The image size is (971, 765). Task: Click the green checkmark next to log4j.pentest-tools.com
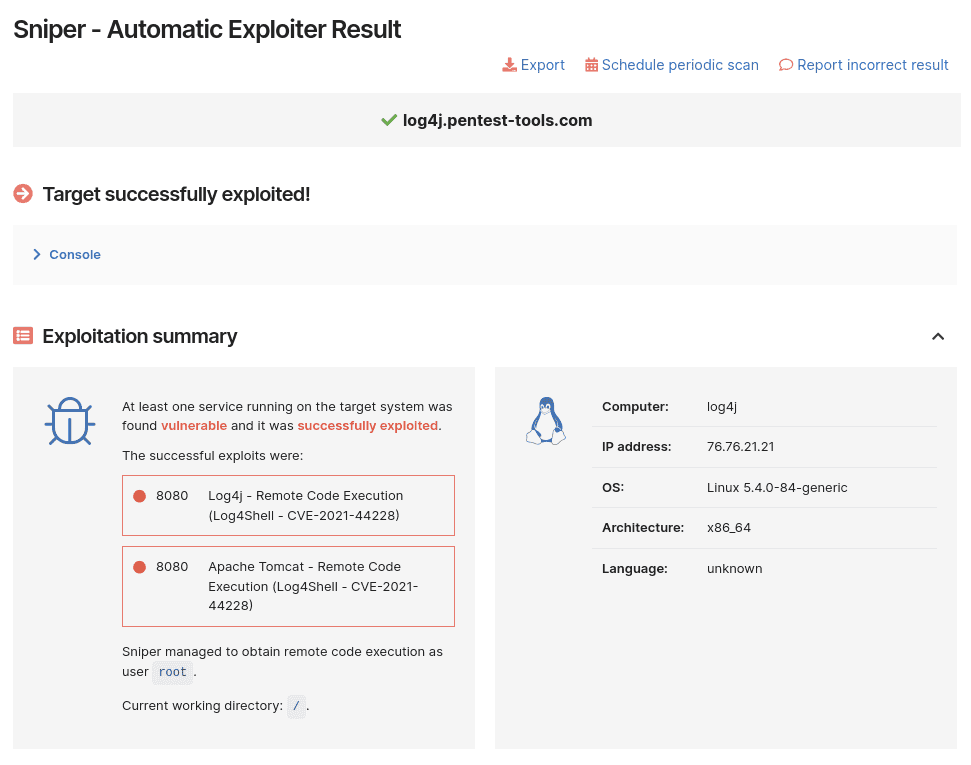[x=389, y=119]
